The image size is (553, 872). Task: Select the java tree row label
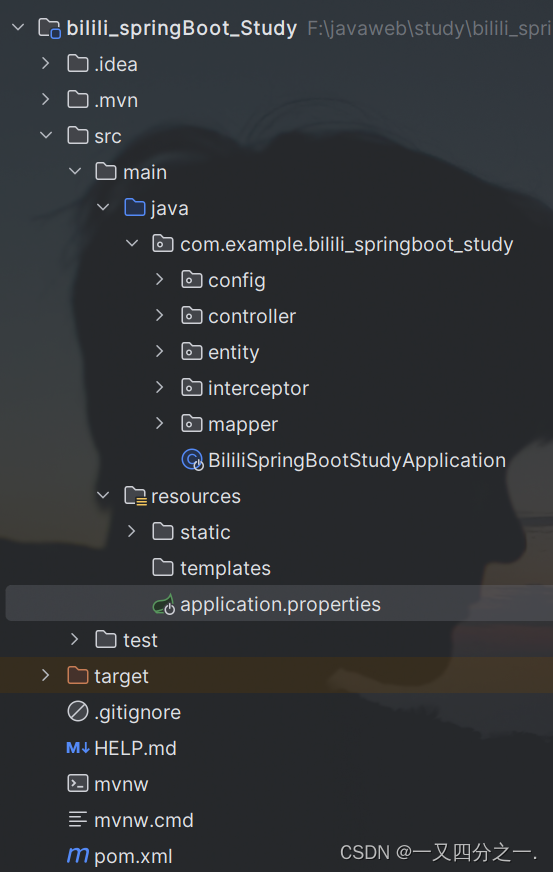click(x=169, y=209)
